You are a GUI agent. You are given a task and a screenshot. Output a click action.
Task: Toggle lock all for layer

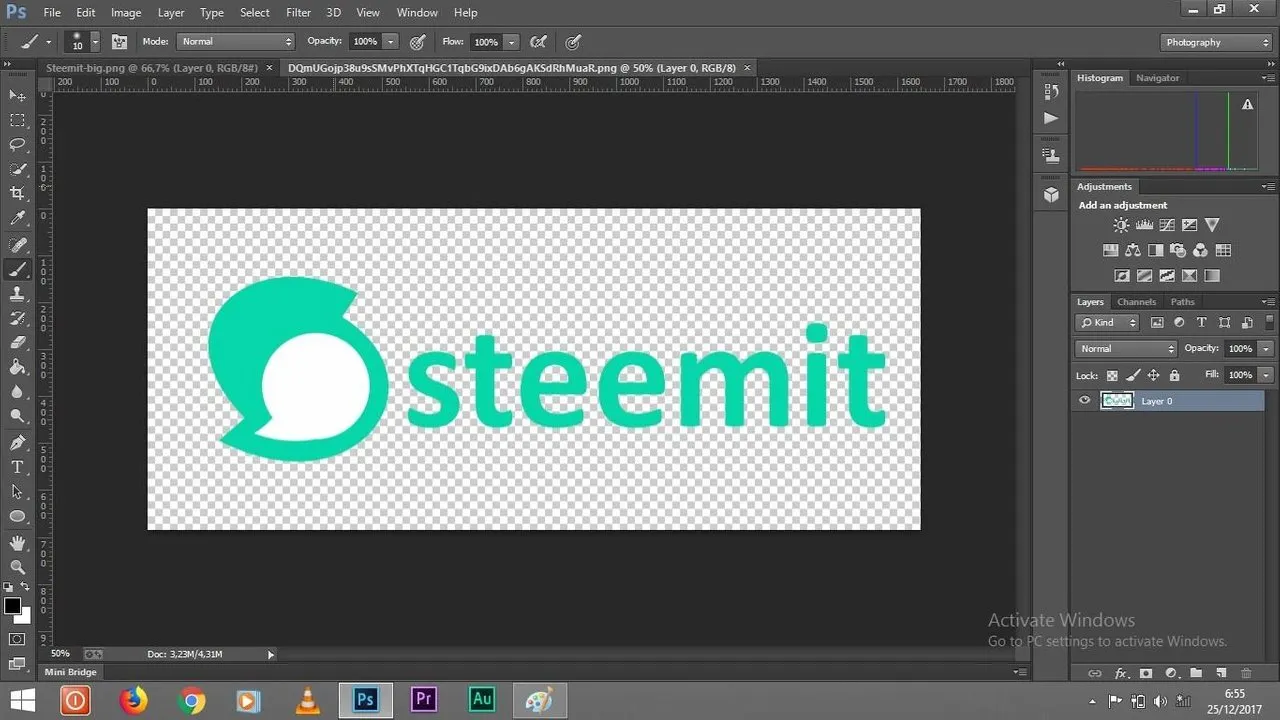[1174, 375]
